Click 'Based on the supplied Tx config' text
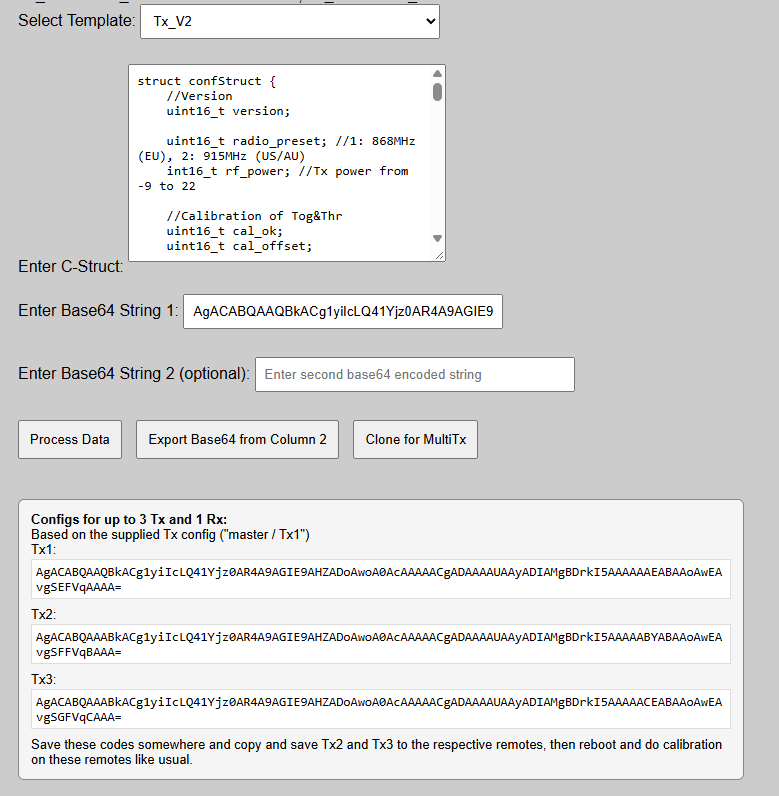Image resolution: width=779 pixels, height=796 pixels. (170, 535)
